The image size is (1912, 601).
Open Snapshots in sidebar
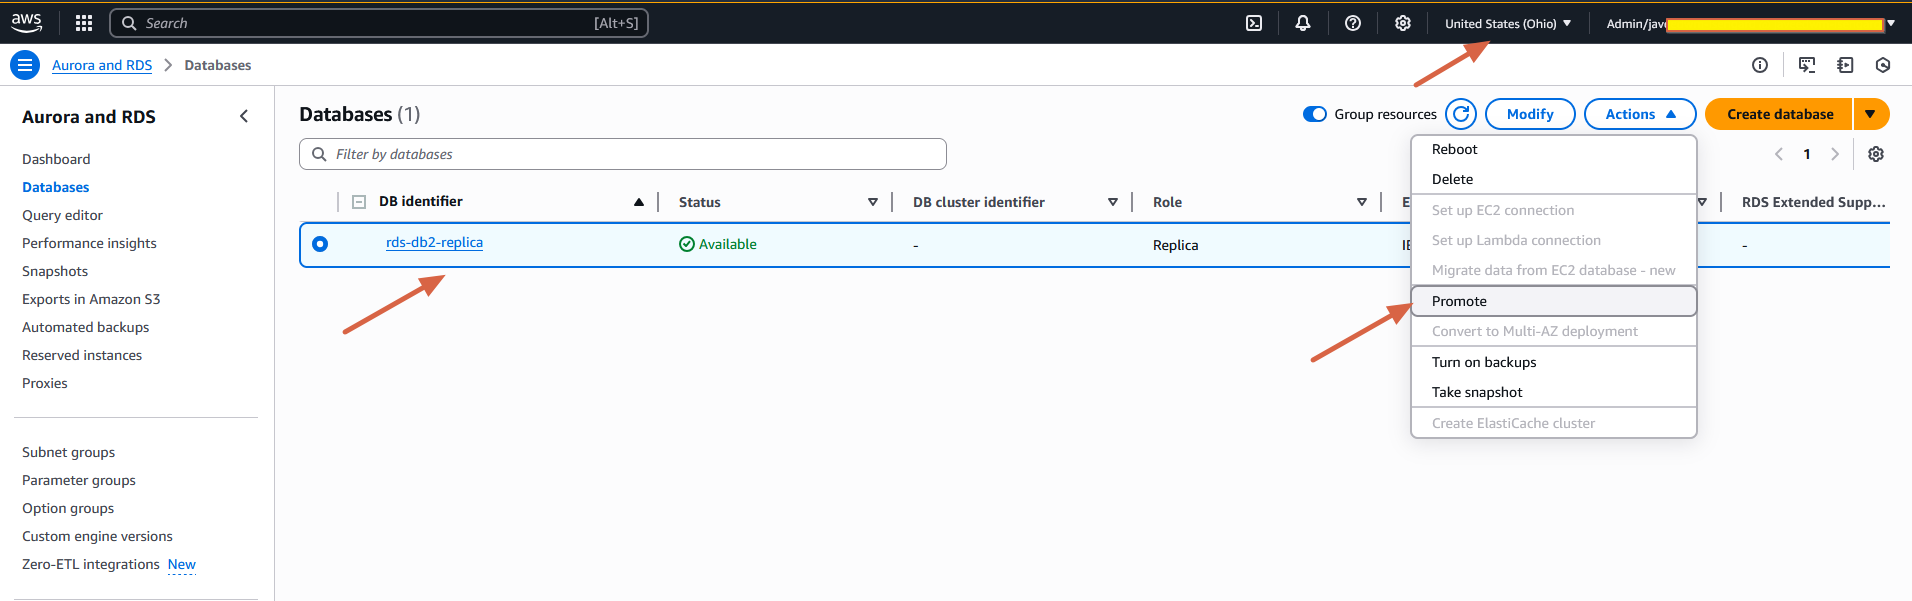55,271
